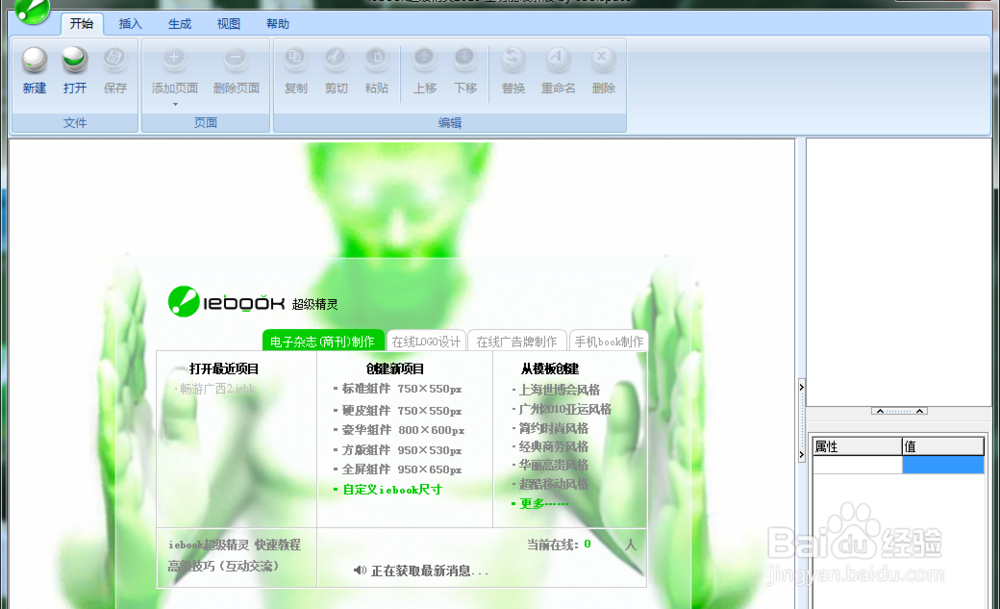Click the 下移 (Move down) icon
Image resolution: width=1000 pixels, height=609 pixels.
tap(465, 59)
